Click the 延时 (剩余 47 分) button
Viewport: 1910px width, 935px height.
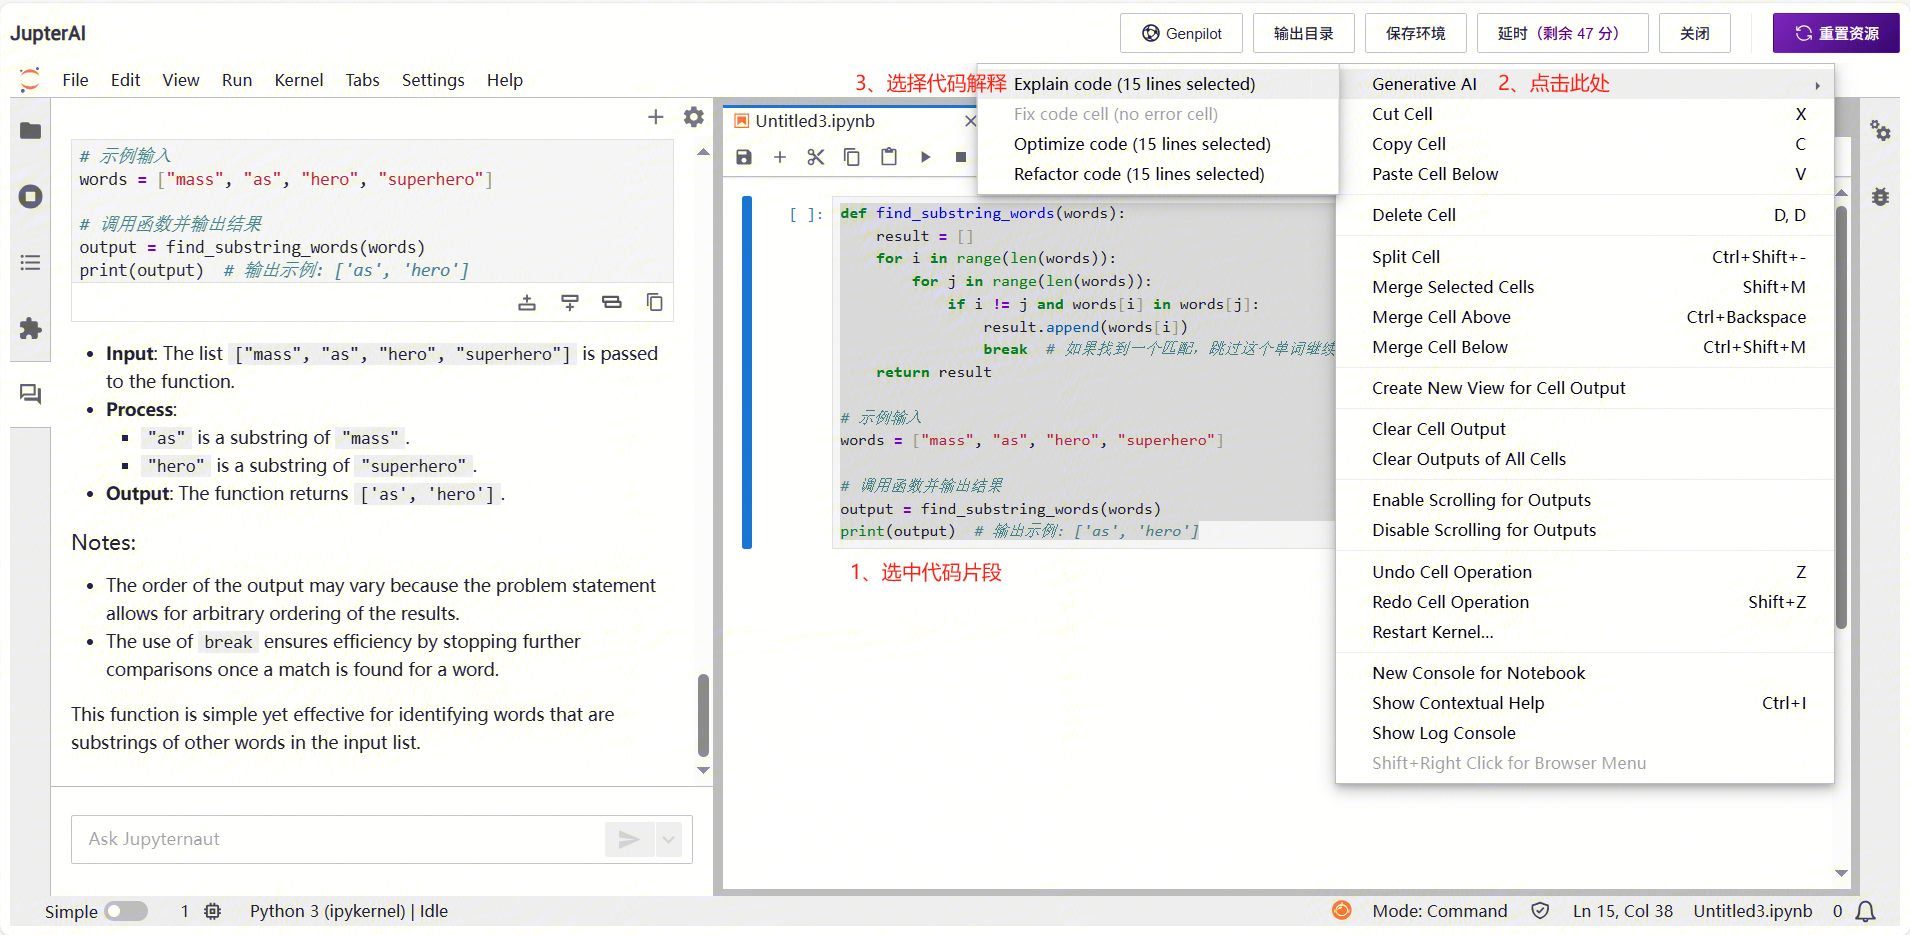[x=1562, y=33]
